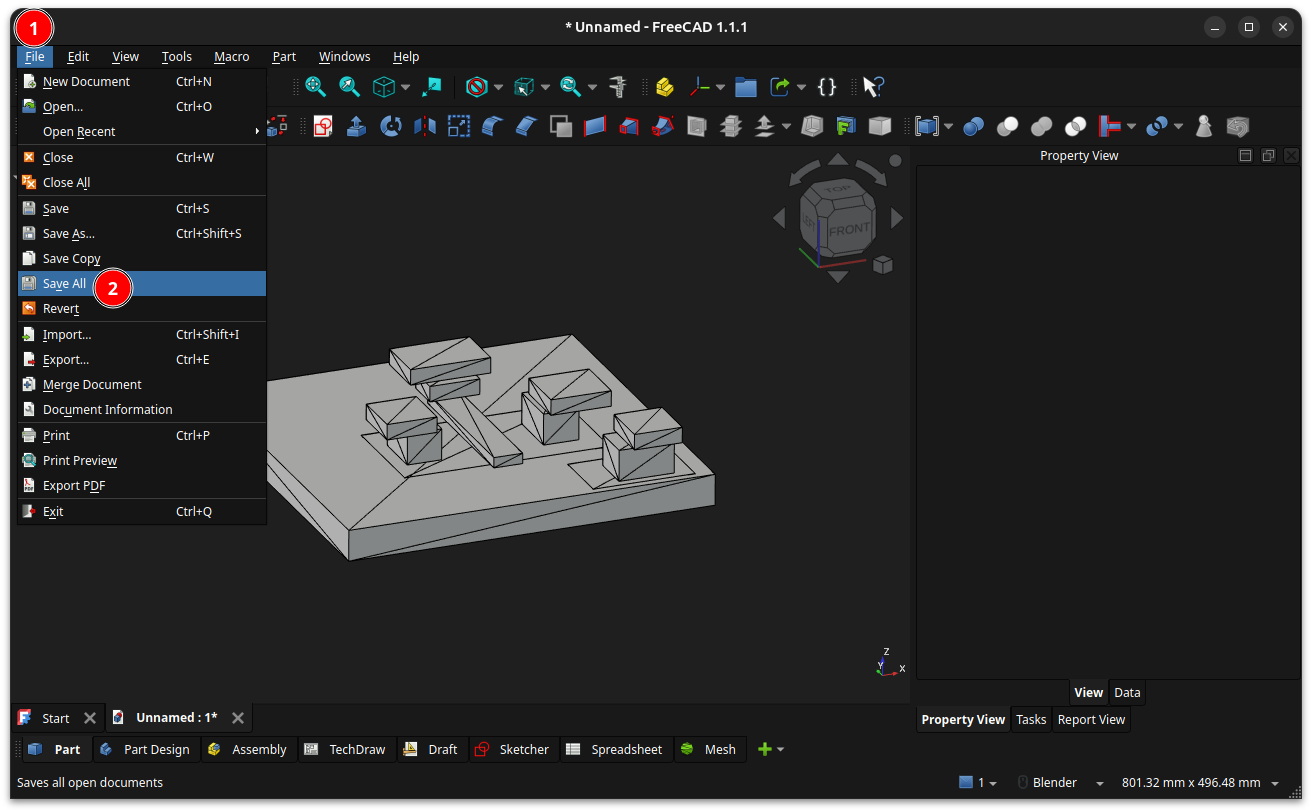Click the FRONT face of navigation cube

point(849,228)
